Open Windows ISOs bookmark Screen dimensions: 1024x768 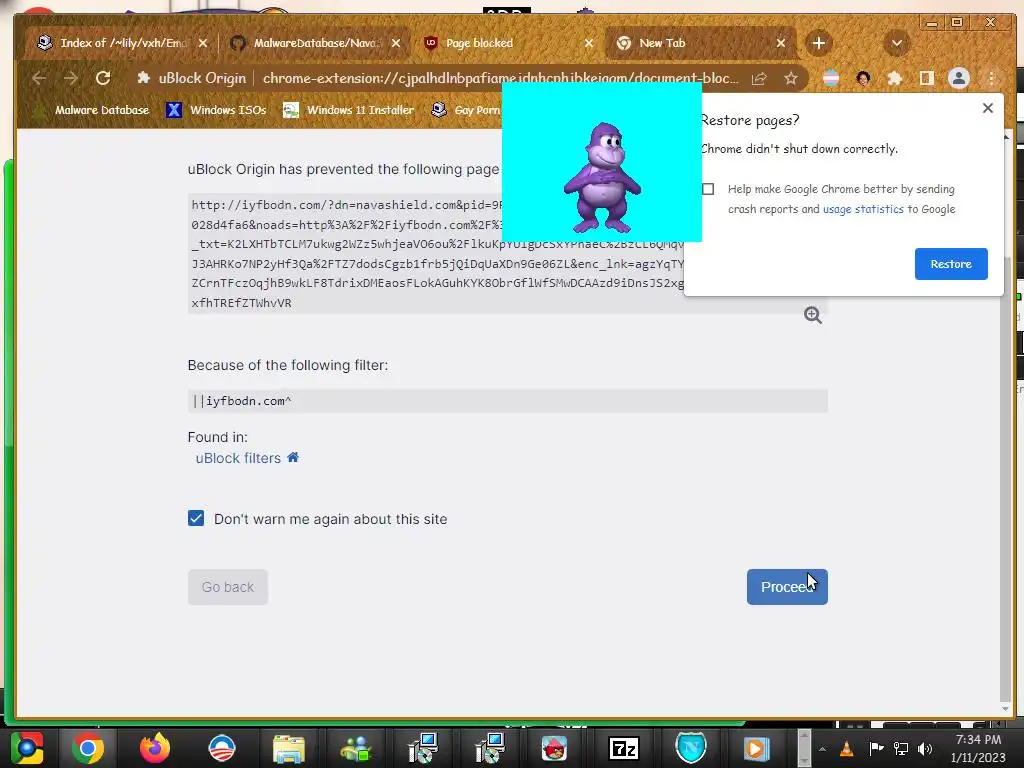[x=217, y=110]
